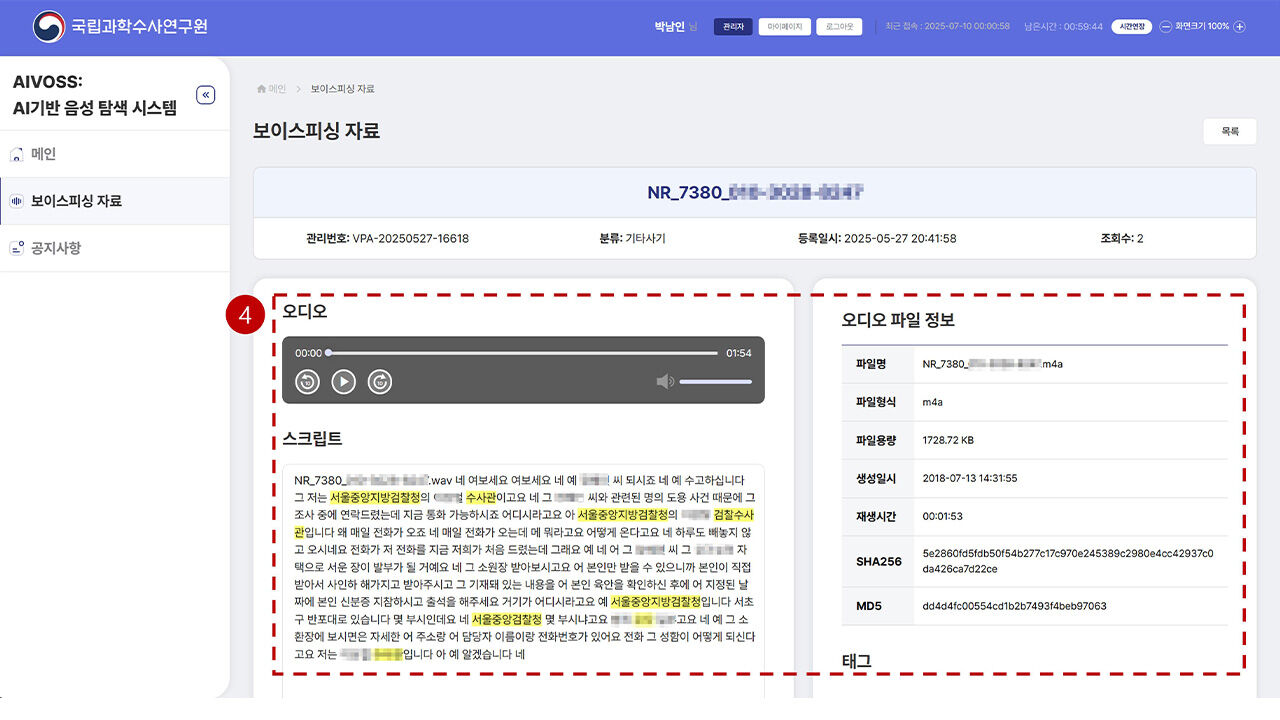Click the 태그 heading

pyautogui.click(x=857, y=661)
